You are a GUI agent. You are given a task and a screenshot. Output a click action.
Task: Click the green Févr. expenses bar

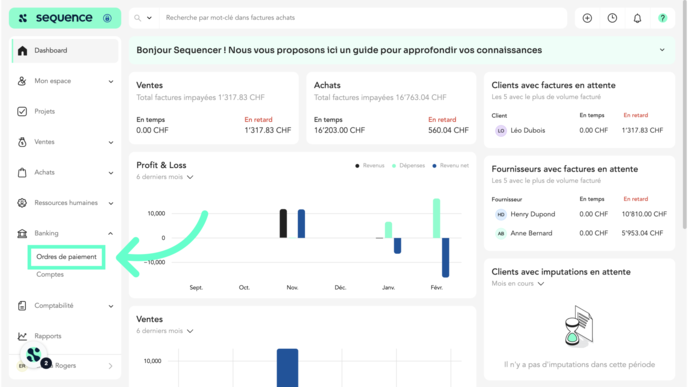click(x=437, y=219)
